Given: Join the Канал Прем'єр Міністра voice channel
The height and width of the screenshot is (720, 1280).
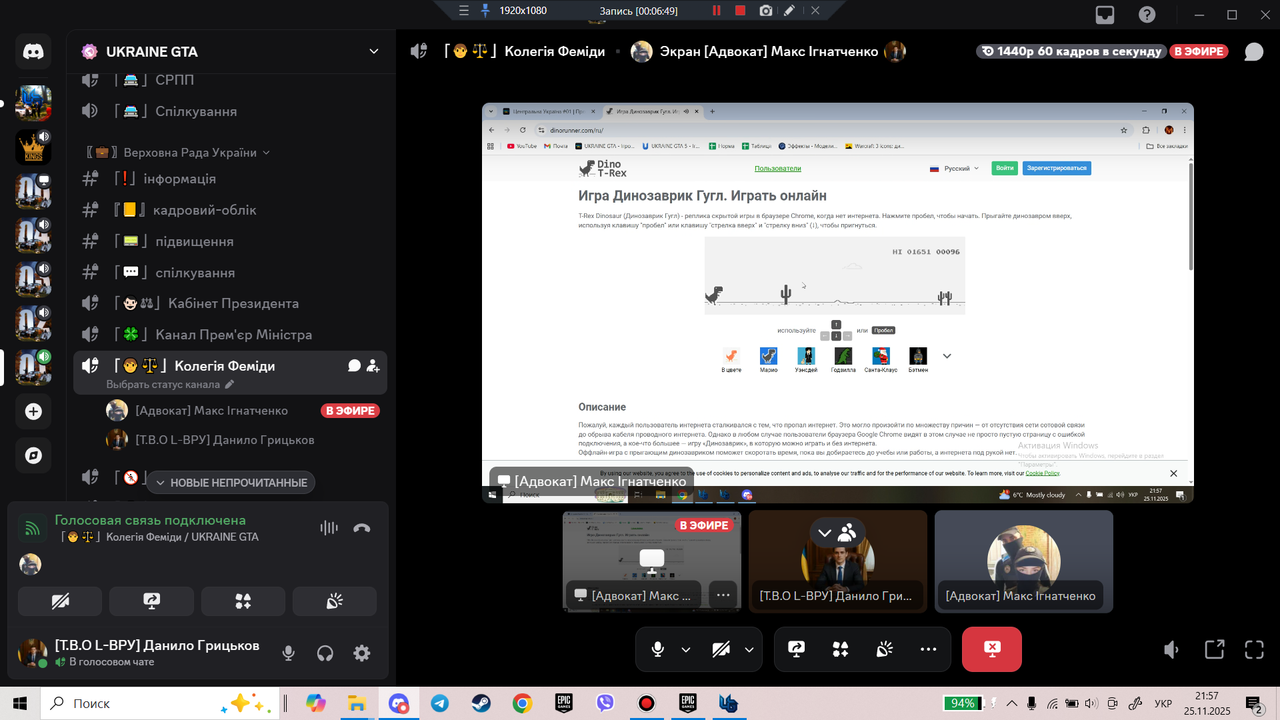Looking at the screenshot, I should pyautogui.click(x=230, y=335).
